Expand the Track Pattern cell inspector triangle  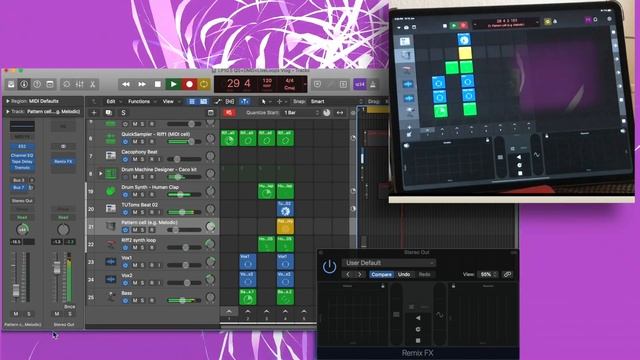(x=8, y=111)
